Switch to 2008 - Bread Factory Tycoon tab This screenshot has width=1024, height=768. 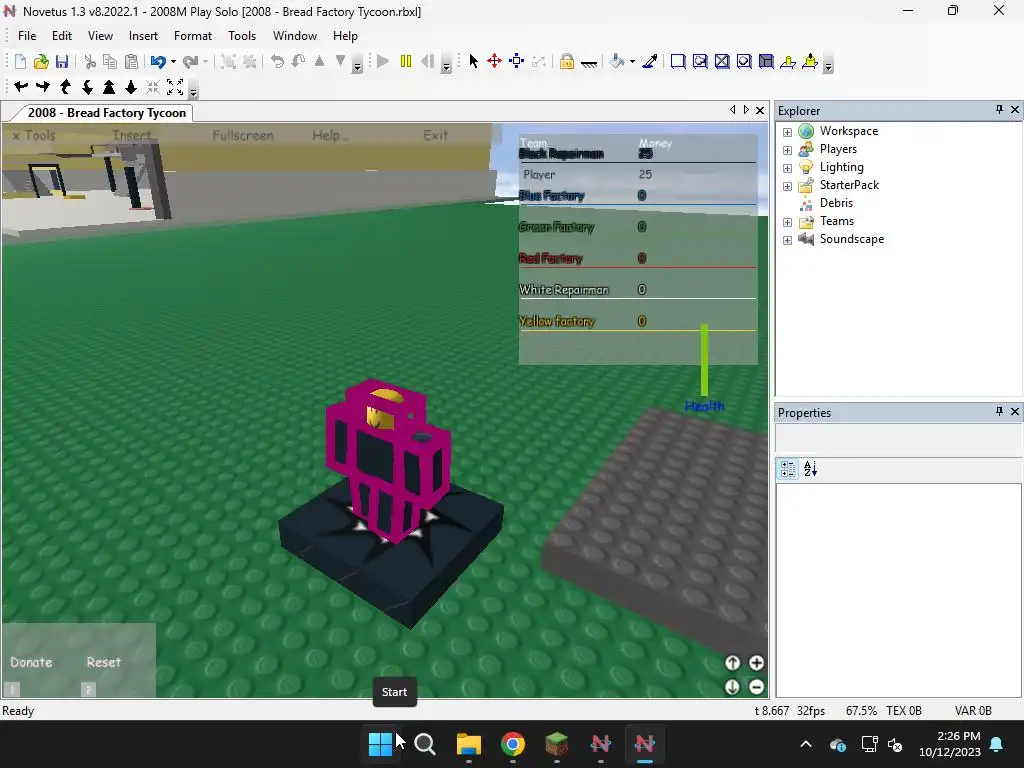coord(106,113)
